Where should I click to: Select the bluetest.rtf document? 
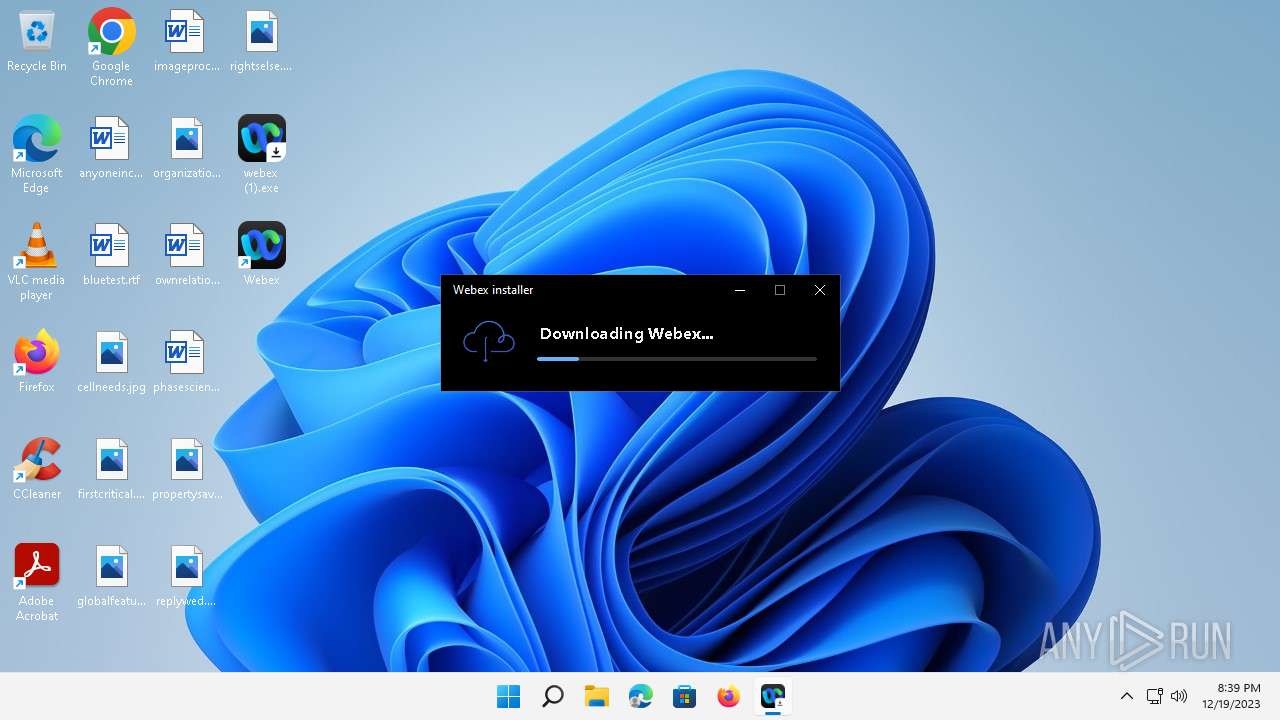(x=111, y=257)
